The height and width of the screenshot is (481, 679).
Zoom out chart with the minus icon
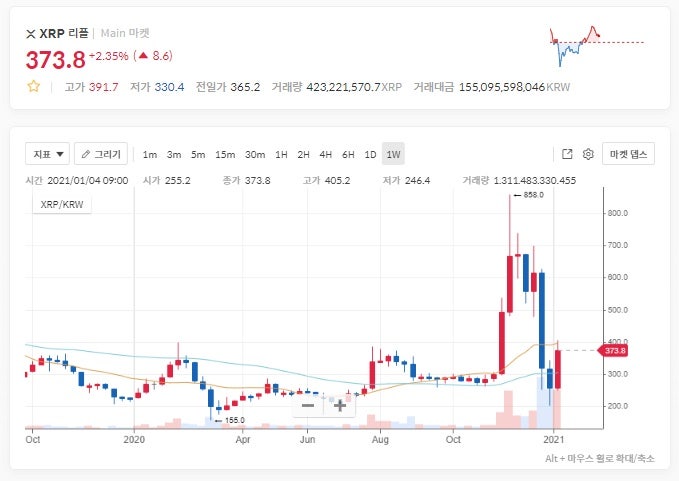click(308, 406)
